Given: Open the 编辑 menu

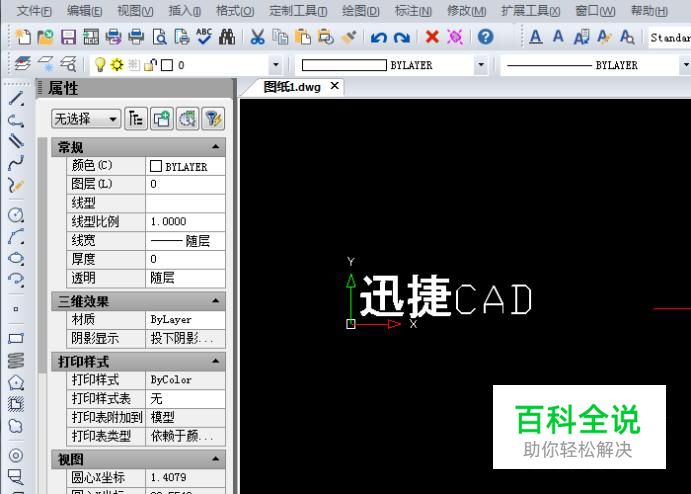Looking at the screenshot, I should pyautogui.click(x=85, y=11).
